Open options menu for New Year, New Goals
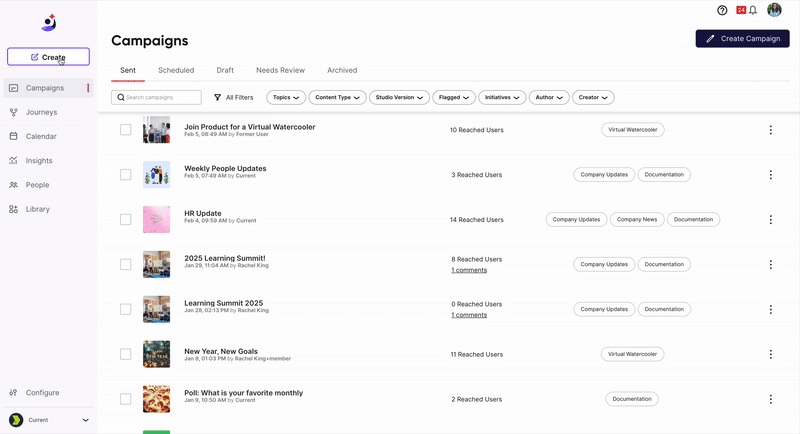Viewport: 800px width, 434px height. coord(770,354)
